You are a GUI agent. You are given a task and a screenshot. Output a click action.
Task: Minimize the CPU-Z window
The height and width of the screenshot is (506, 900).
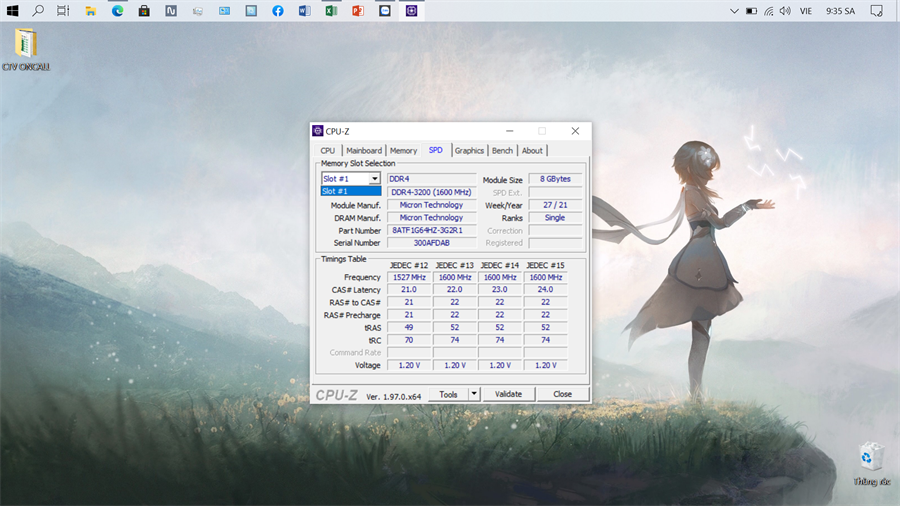click(510, 131)
